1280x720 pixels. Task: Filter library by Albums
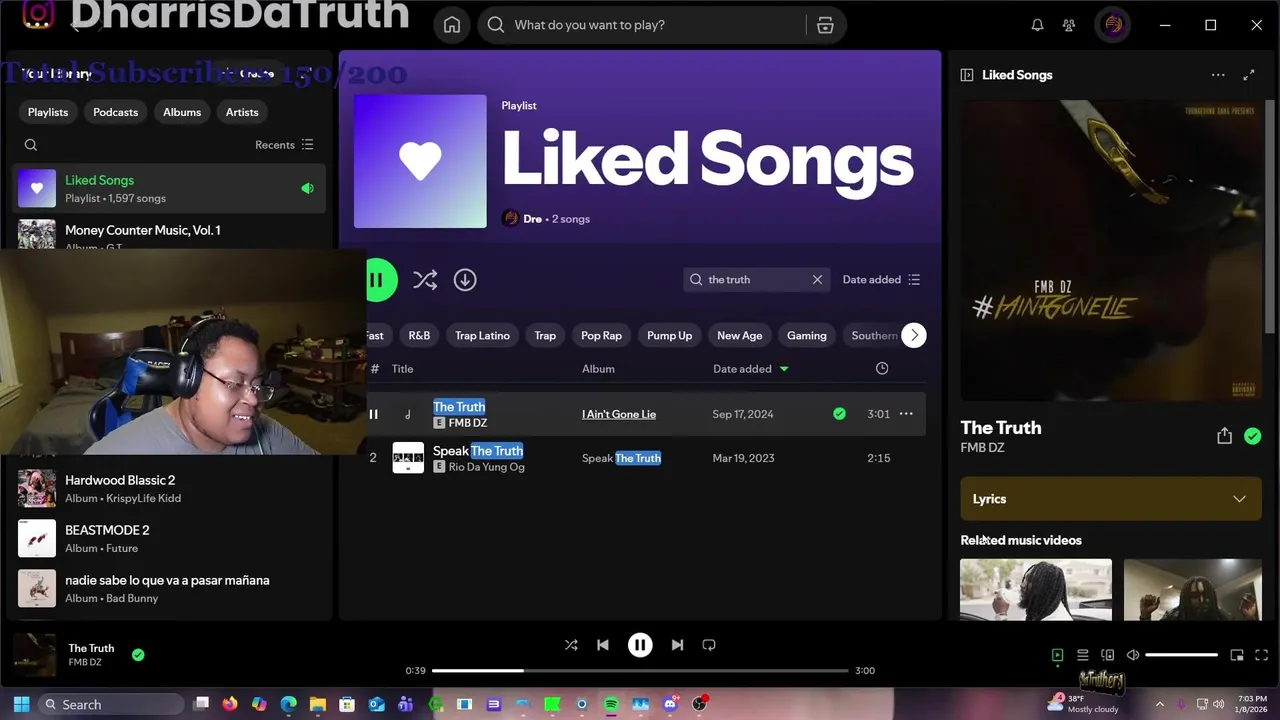pos(182,112)
